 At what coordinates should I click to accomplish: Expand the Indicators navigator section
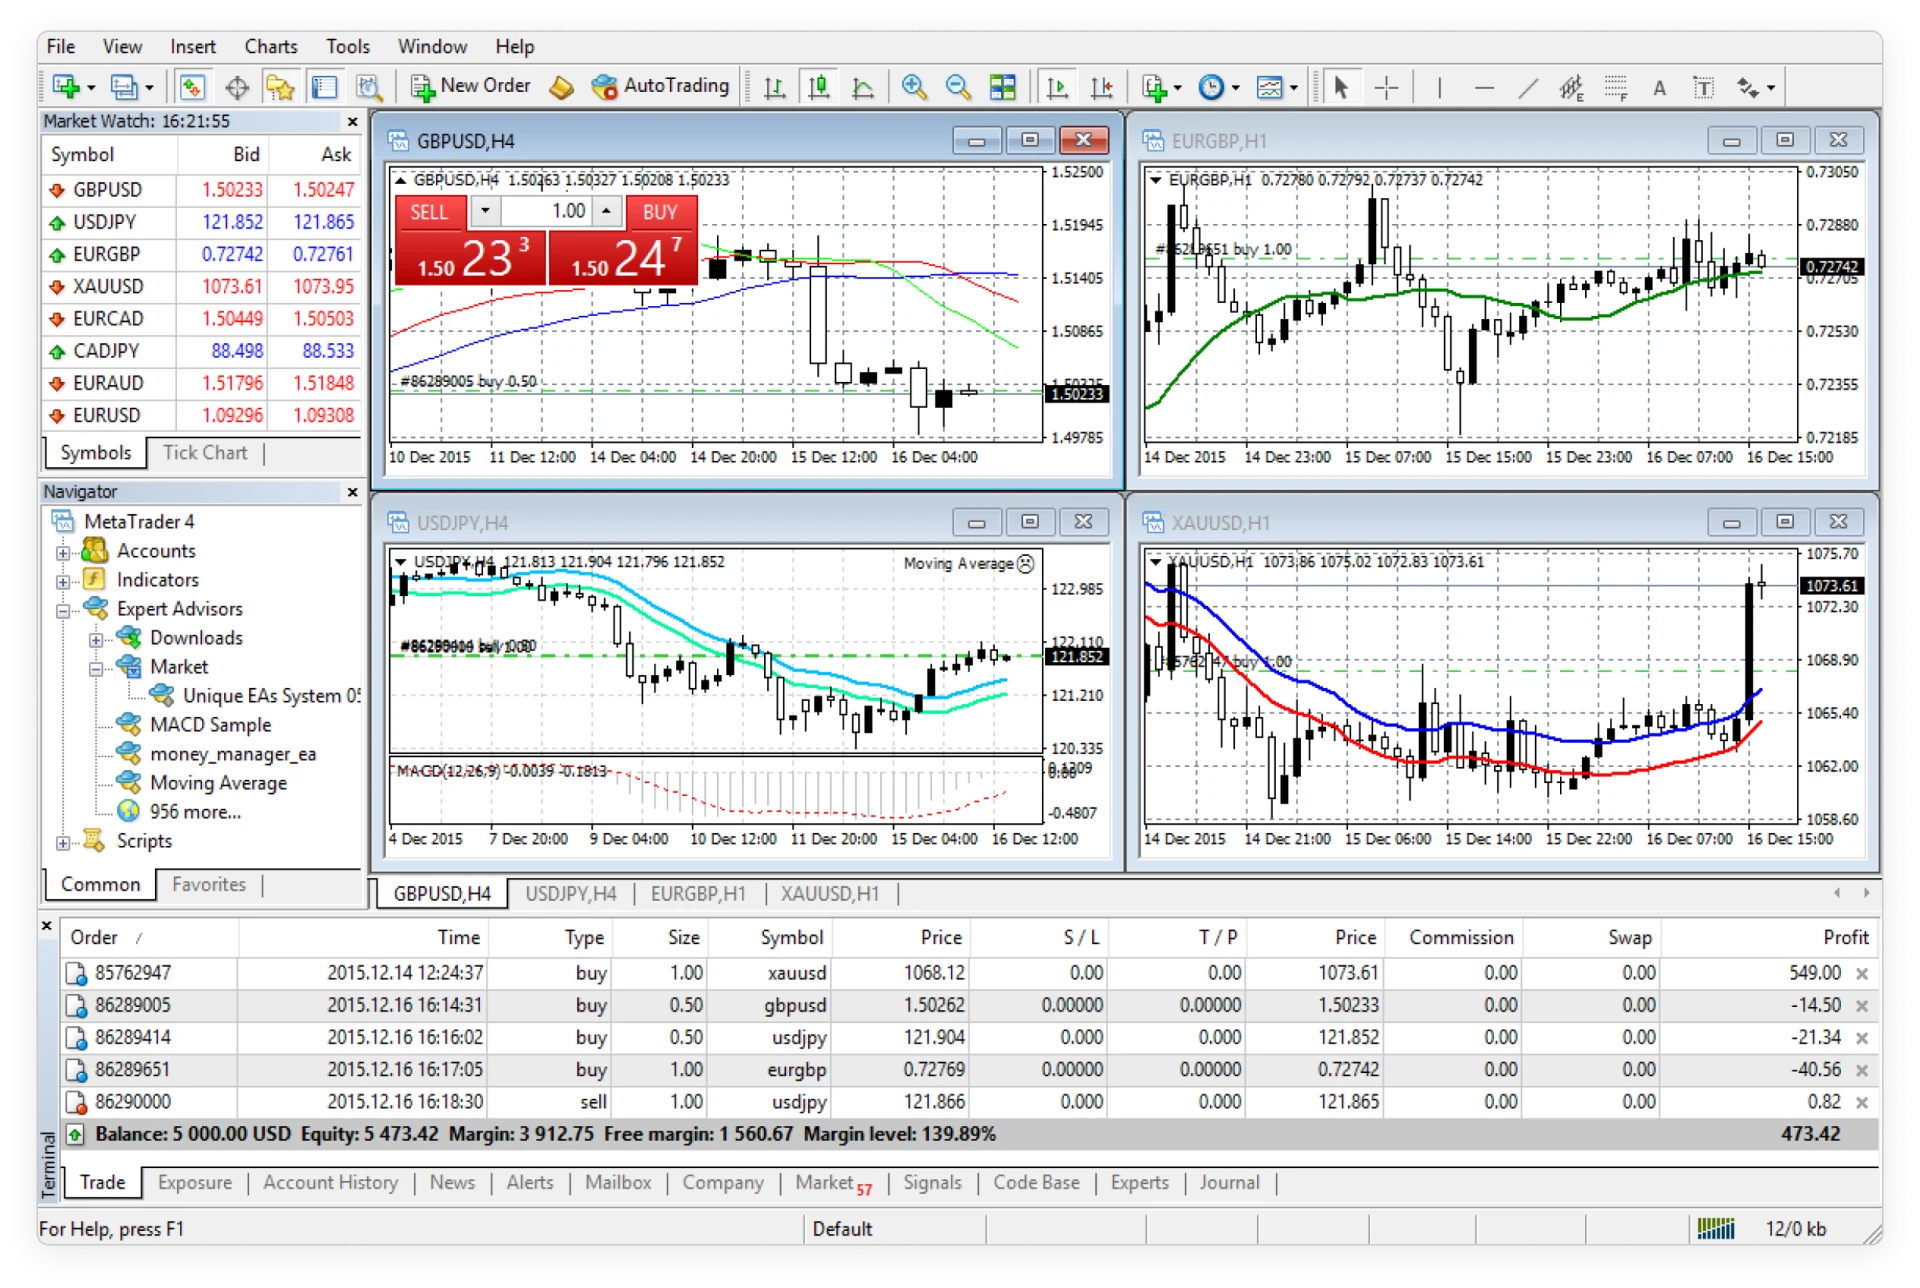click(x=66, y=581)
